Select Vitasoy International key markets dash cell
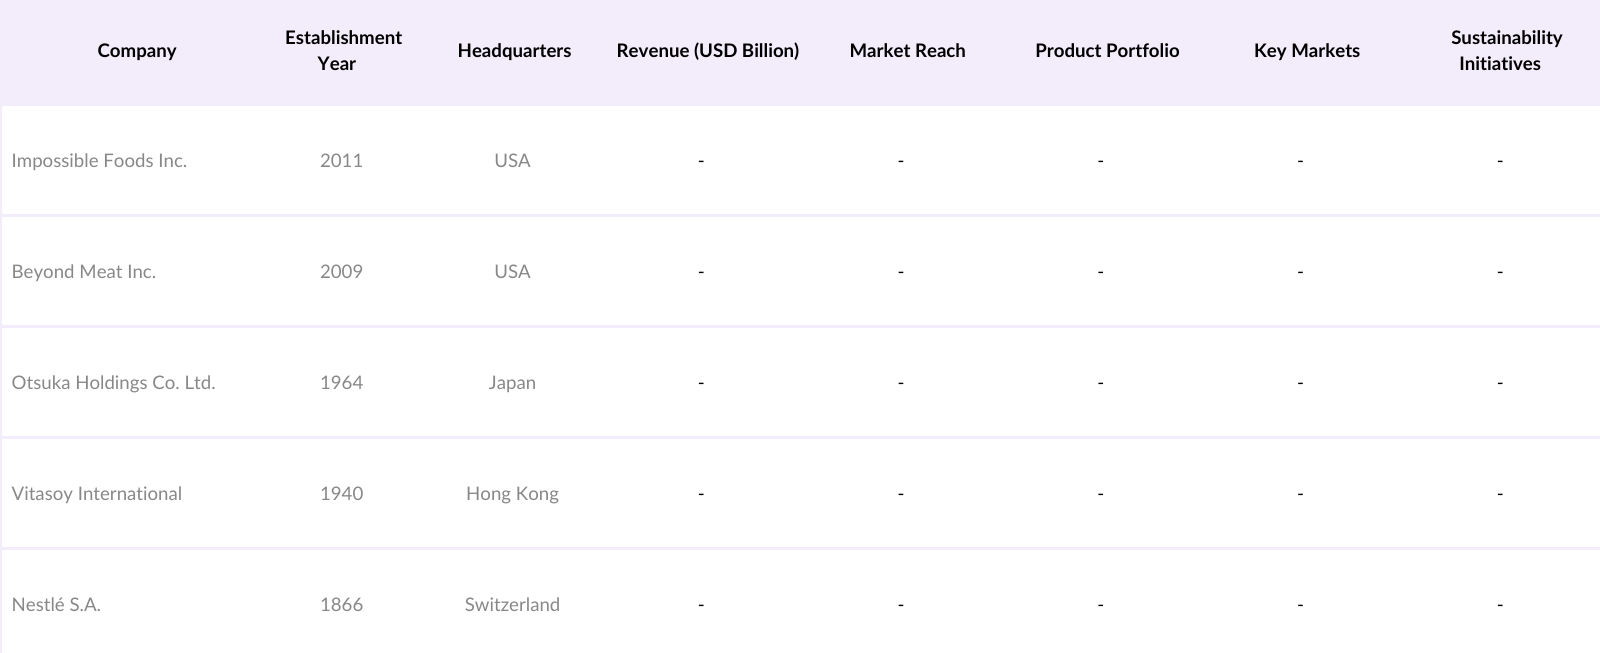The image size is (1600, 653). [x=1300, y=494]
